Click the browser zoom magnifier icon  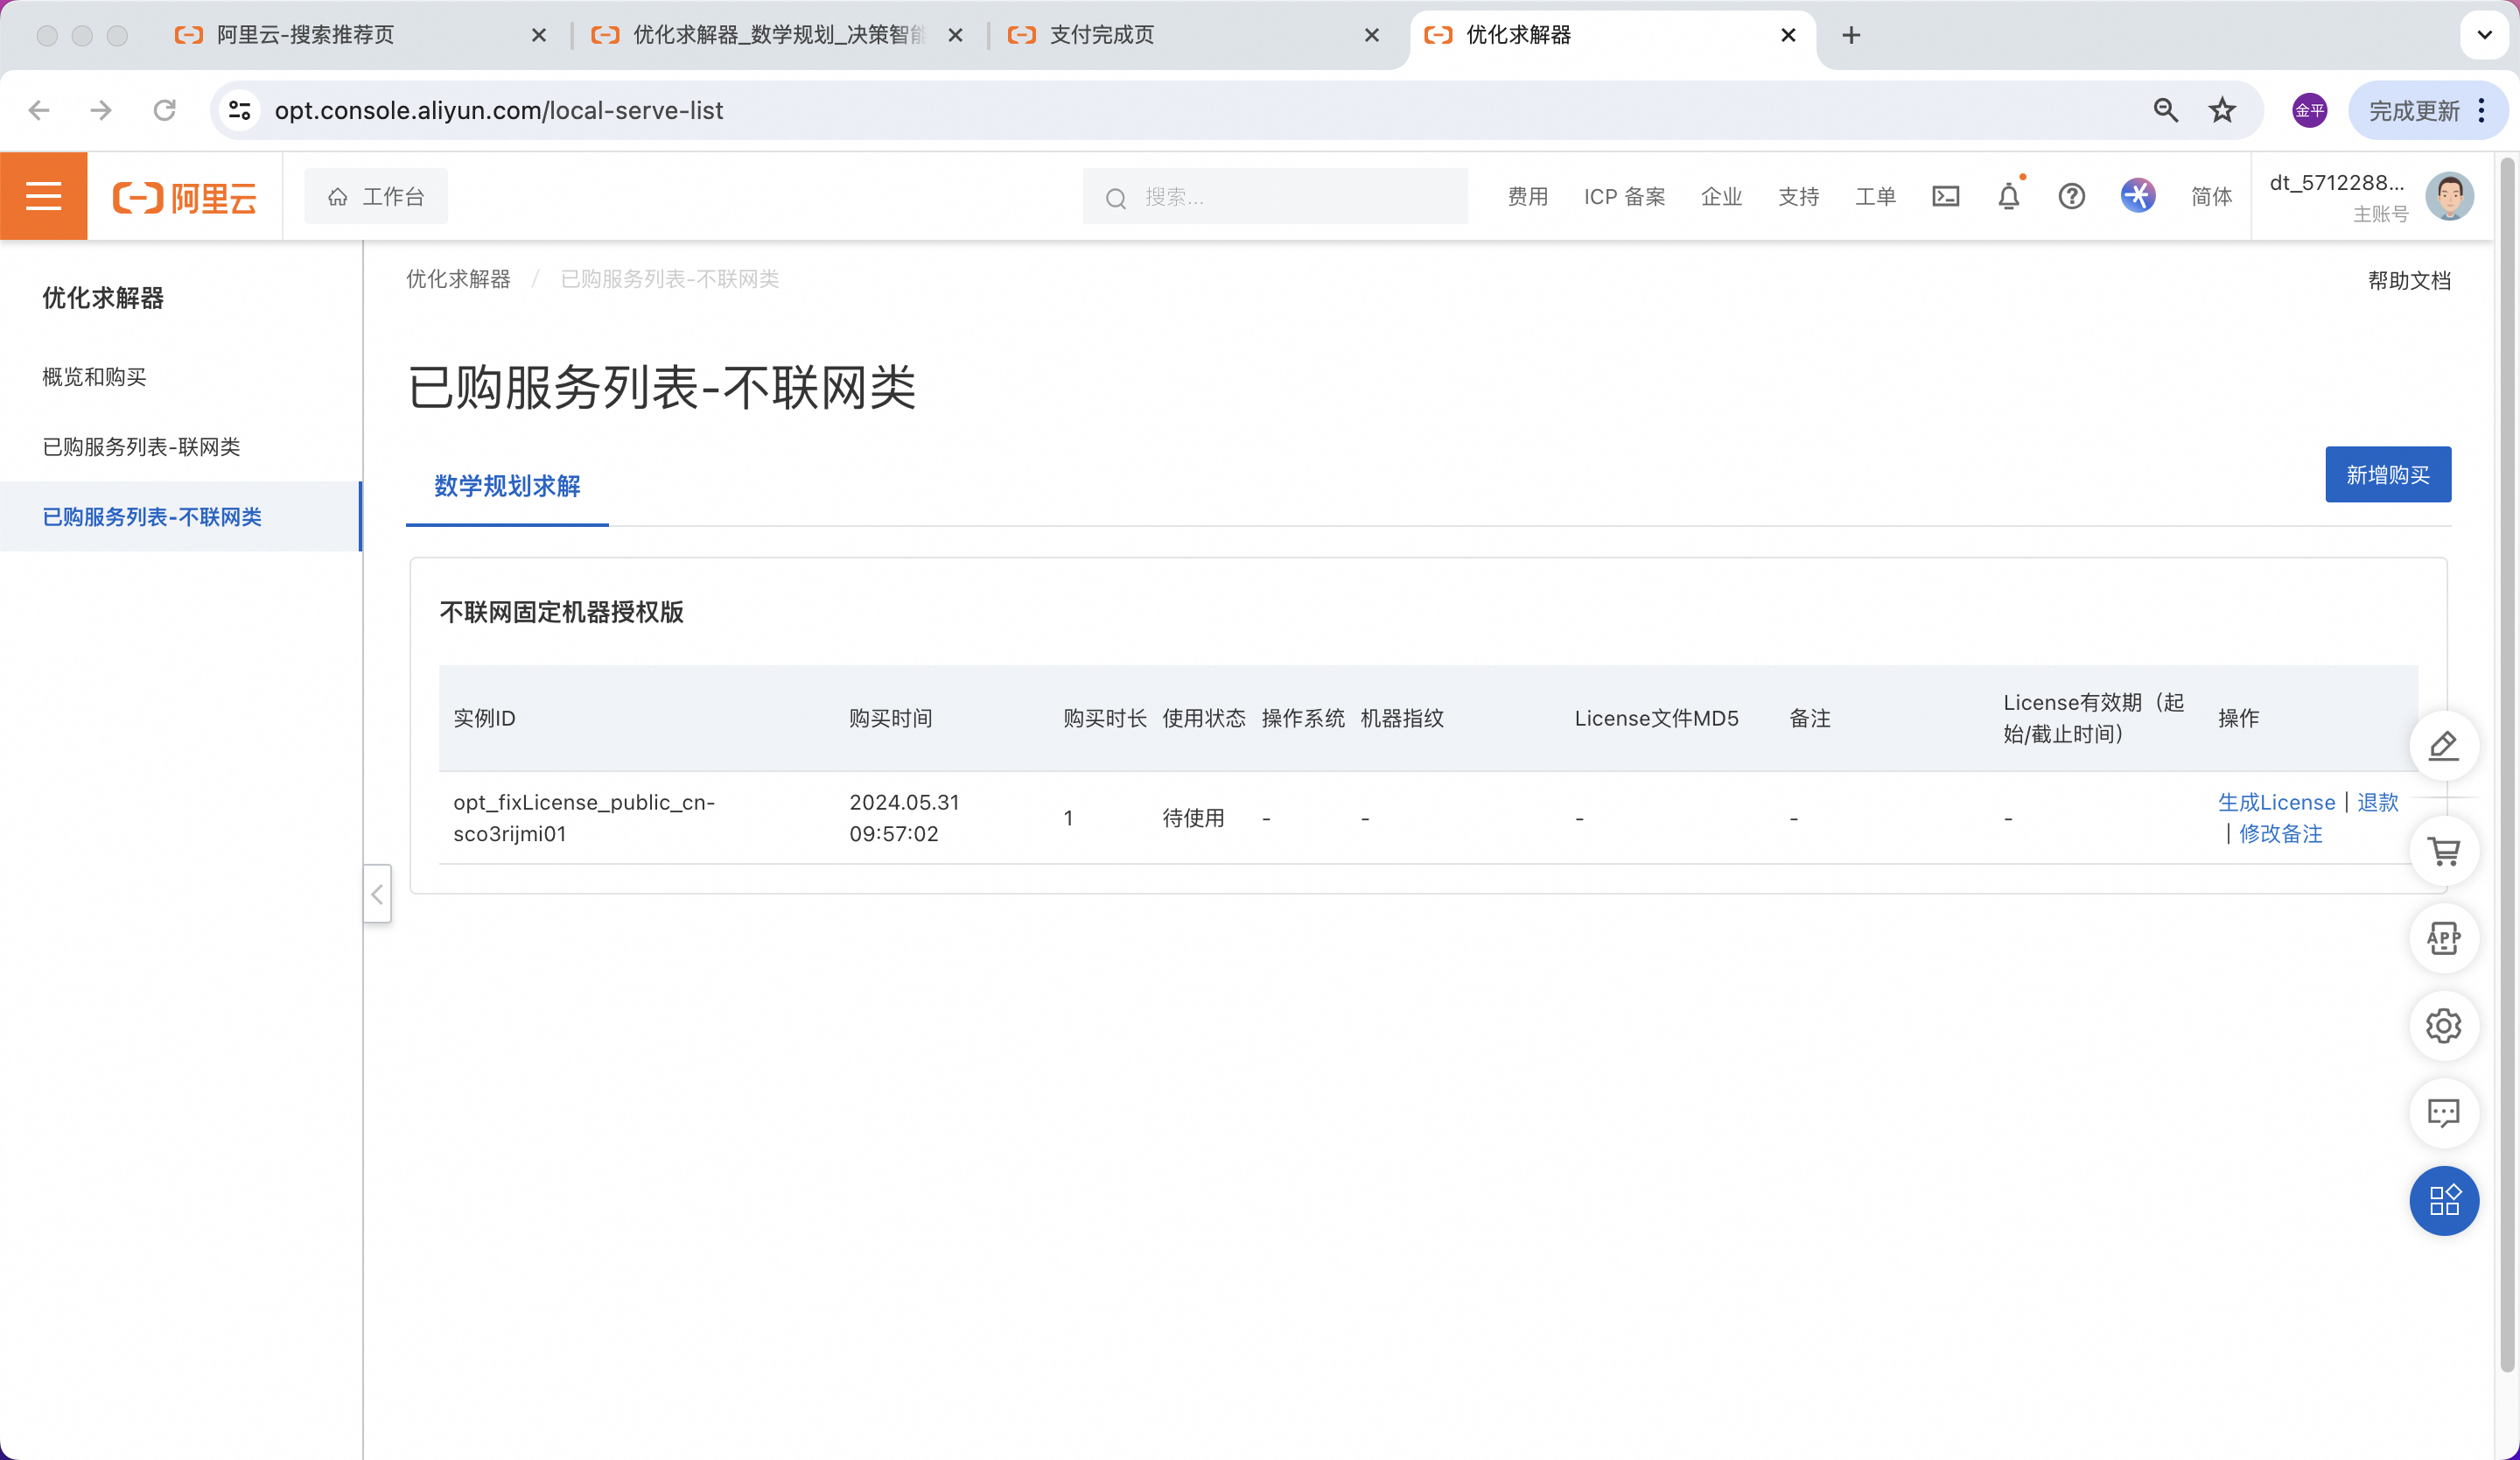(x=2165, y=110)
